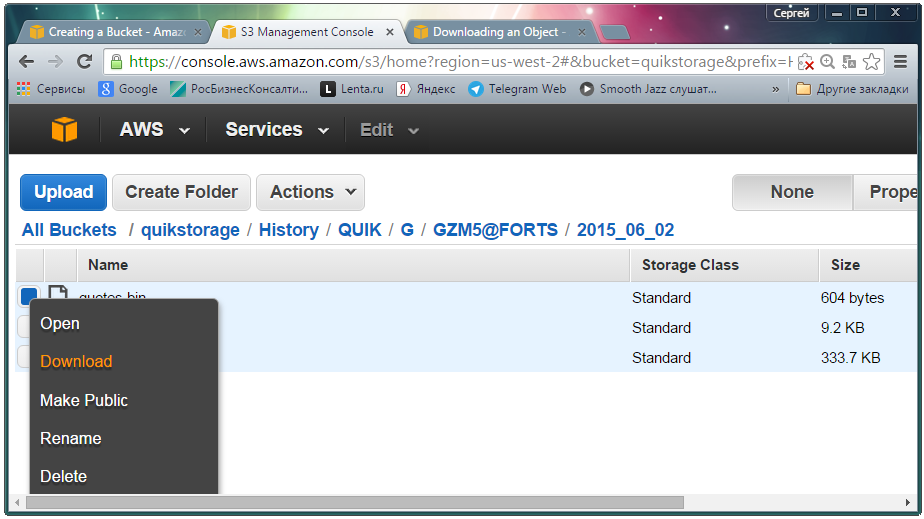
Task: Close the Creating a Bucket tab
Action: 198,32
